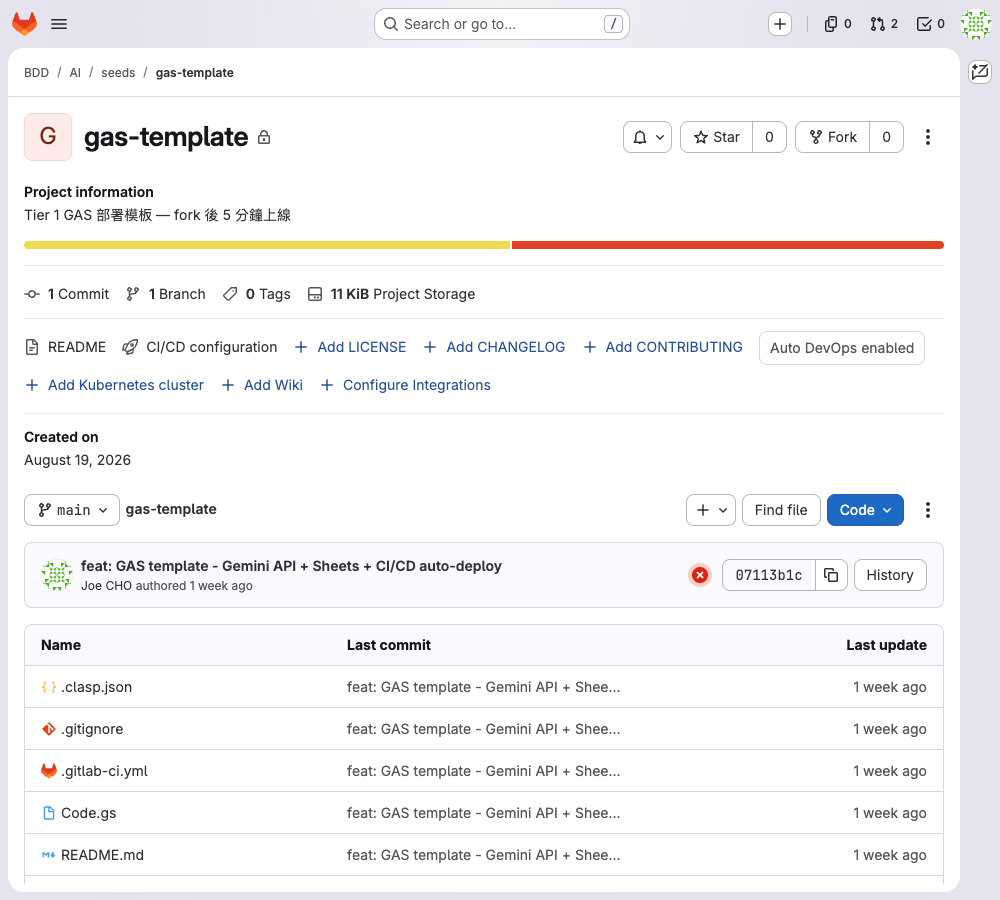Viewport: 1000px width, 900px height.
Task: Click last commit message for Code.gs row
Action: coord(483,813)
